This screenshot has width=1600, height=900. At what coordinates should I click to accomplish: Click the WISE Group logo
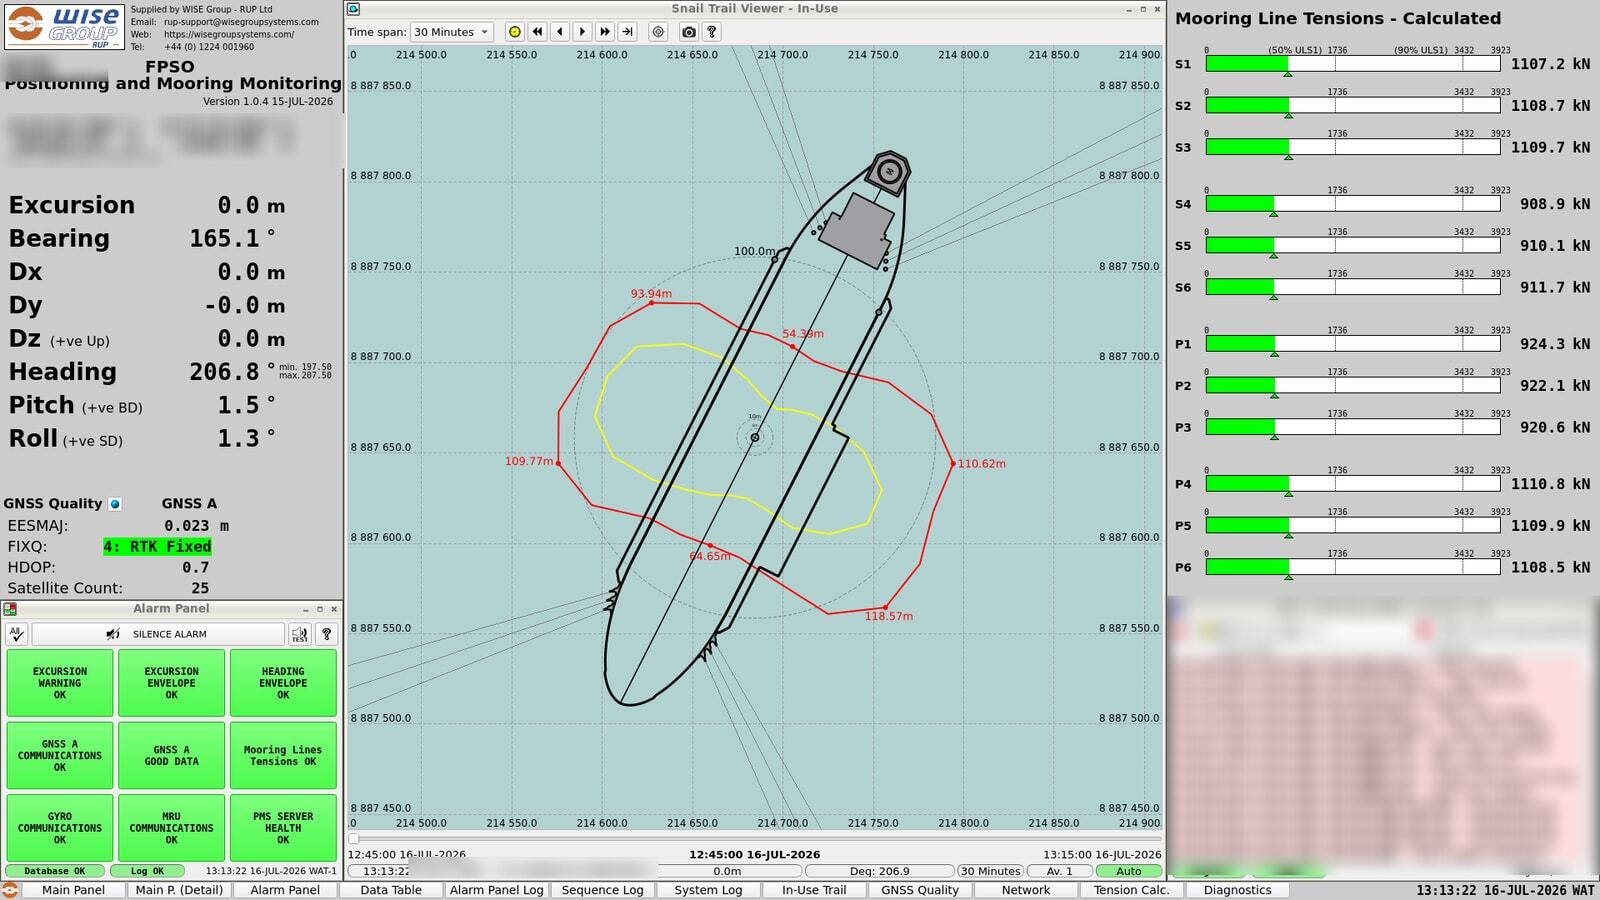point(64,26)
